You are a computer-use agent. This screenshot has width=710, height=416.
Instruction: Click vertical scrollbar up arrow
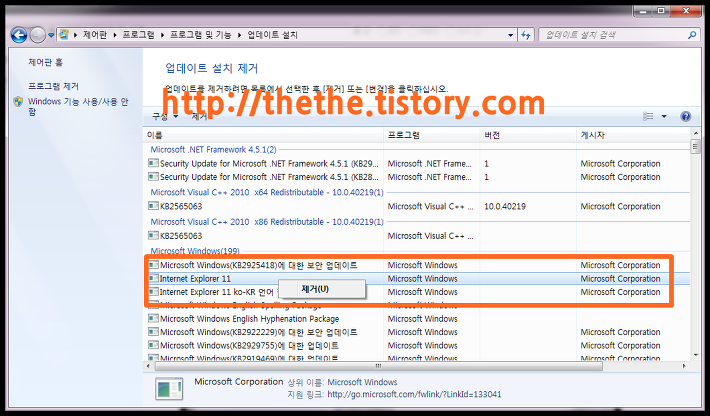point(696,134)
